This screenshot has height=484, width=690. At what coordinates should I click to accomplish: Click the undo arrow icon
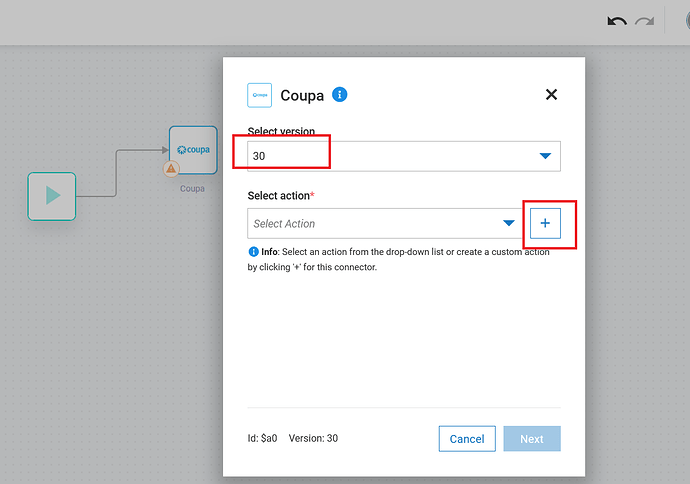tap(617, 21)
